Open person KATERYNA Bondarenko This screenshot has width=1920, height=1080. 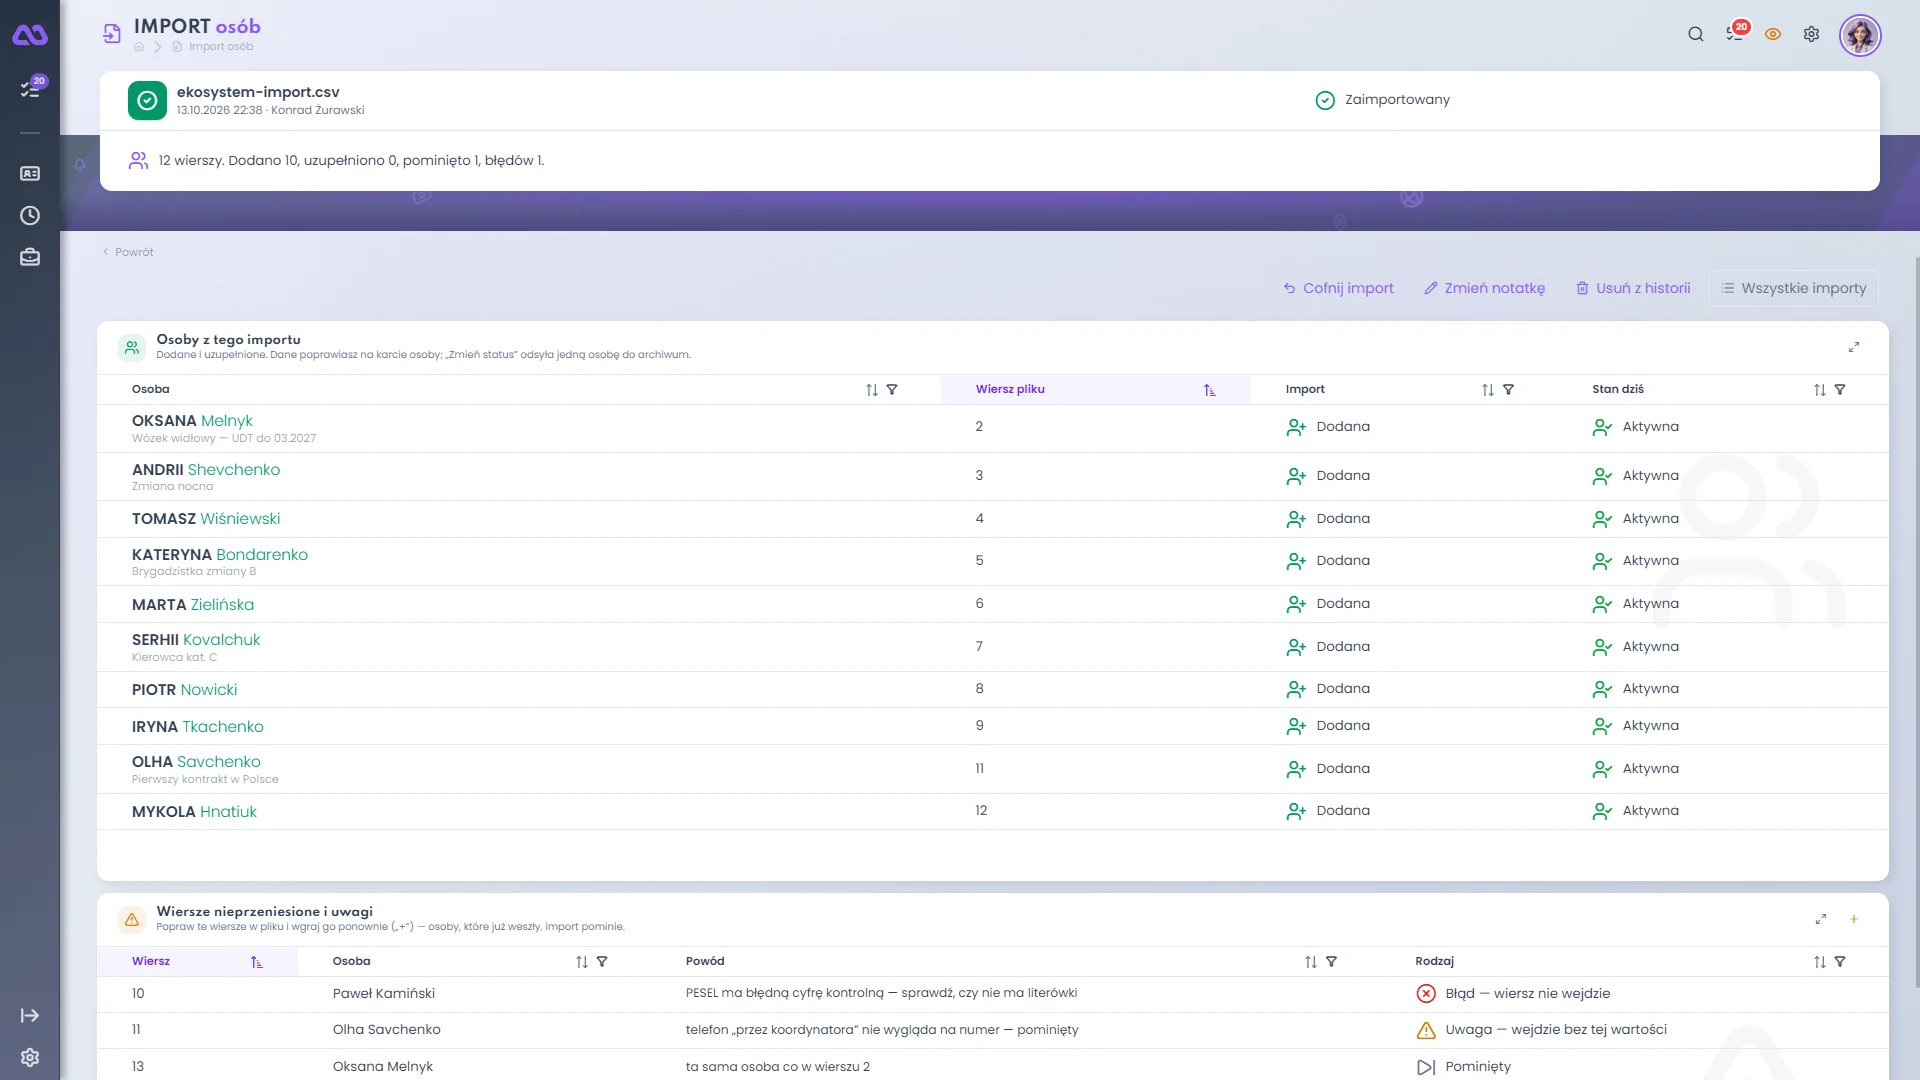(x=220, y=555)
